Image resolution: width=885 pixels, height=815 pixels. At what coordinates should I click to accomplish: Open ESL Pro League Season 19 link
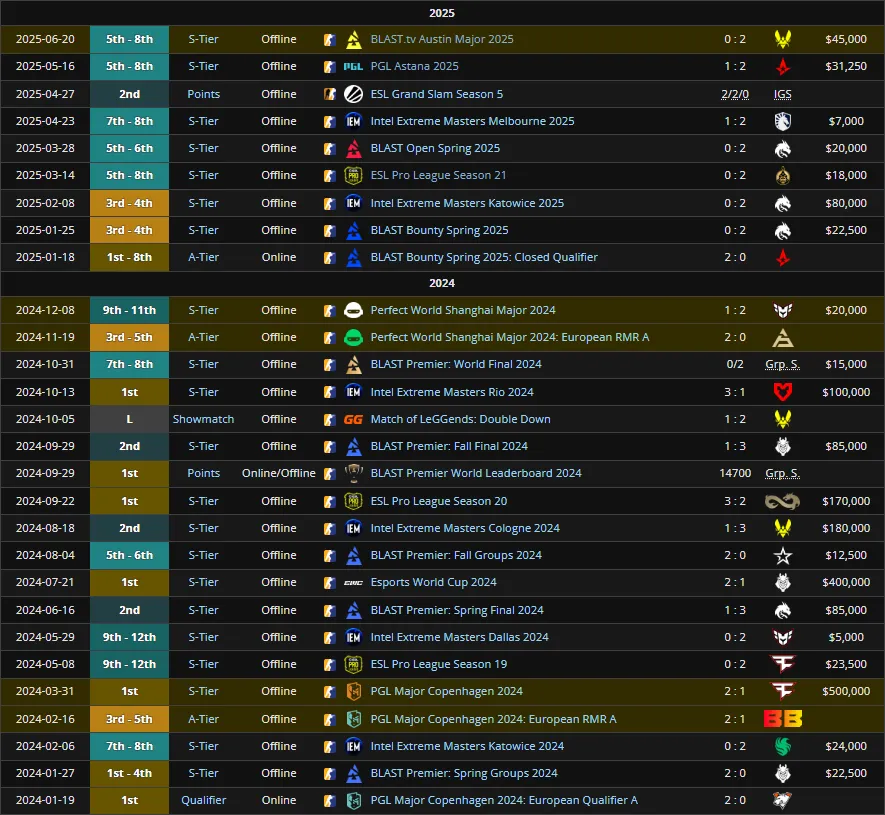click(439, 664)
